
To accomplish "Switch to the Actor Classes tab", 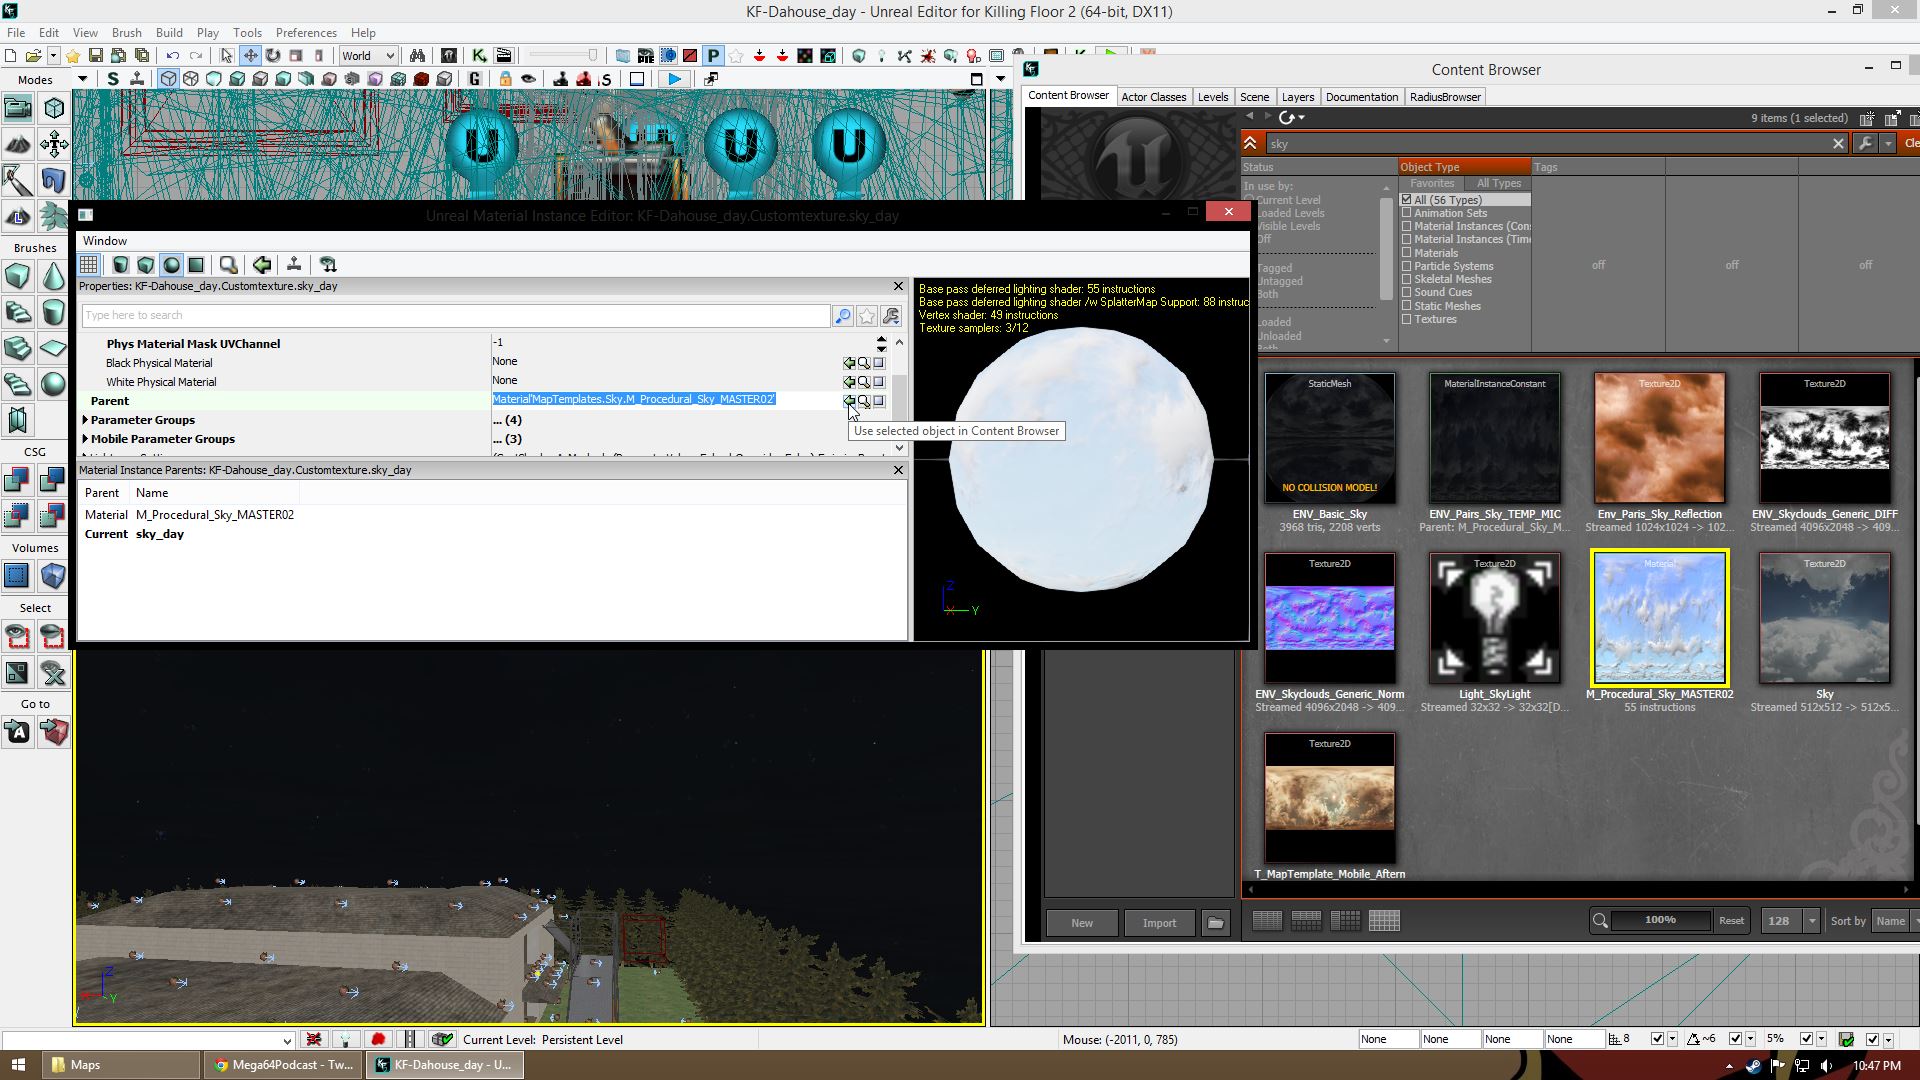I will coord(1153,97).
